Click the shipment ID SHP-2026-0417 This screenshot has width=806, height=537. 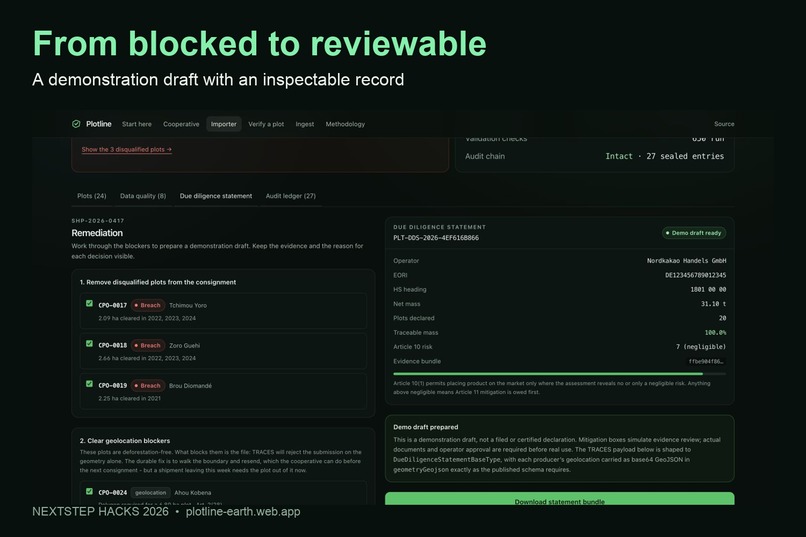click(98, 220)
